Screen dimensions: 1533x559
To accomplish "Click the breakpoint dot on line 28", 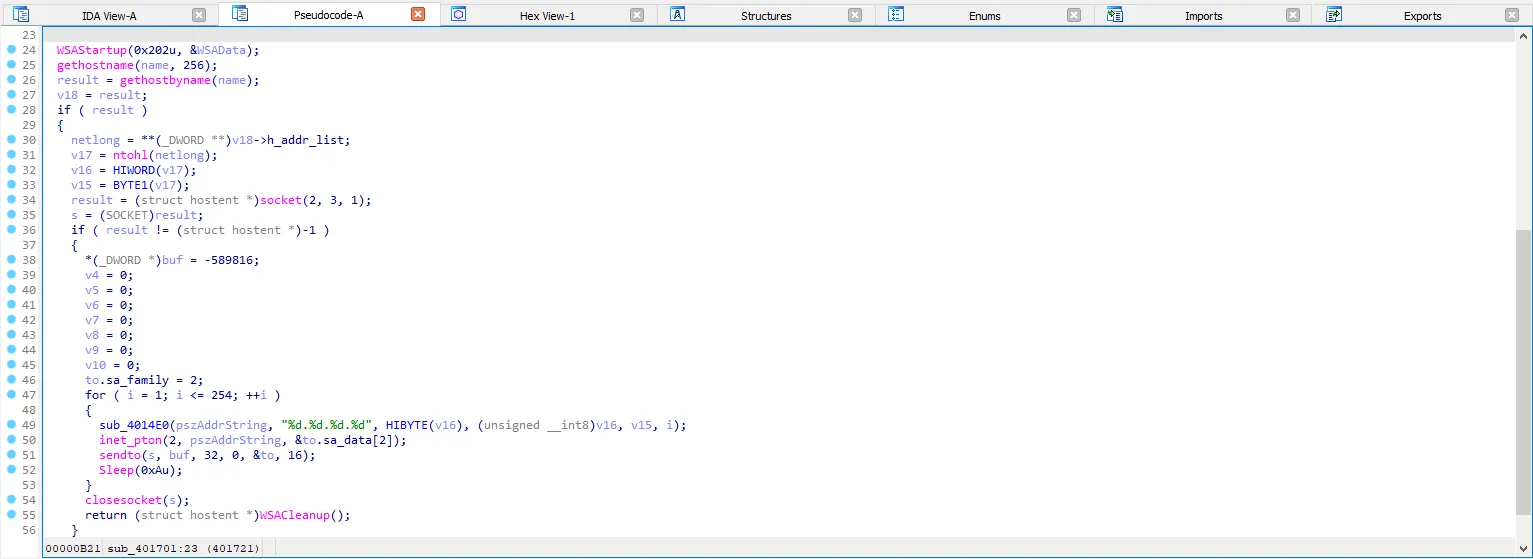I will coord(11,109).
